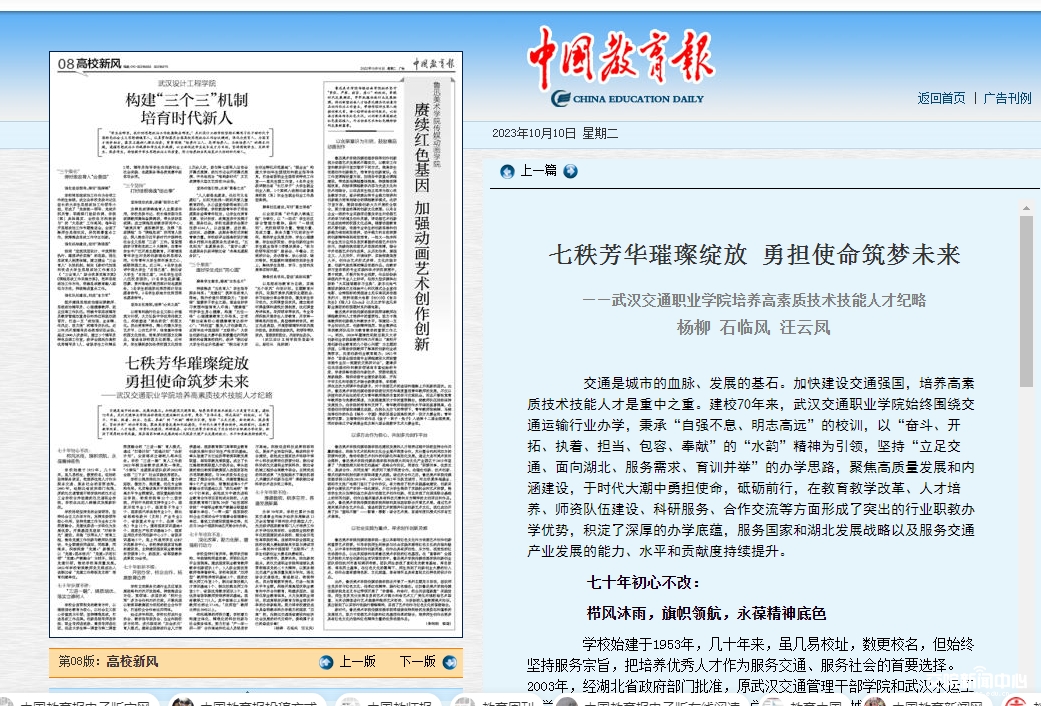Click the article scrollbar's up arrow
Screen dimensions: 1041x706
point(1026,209)
